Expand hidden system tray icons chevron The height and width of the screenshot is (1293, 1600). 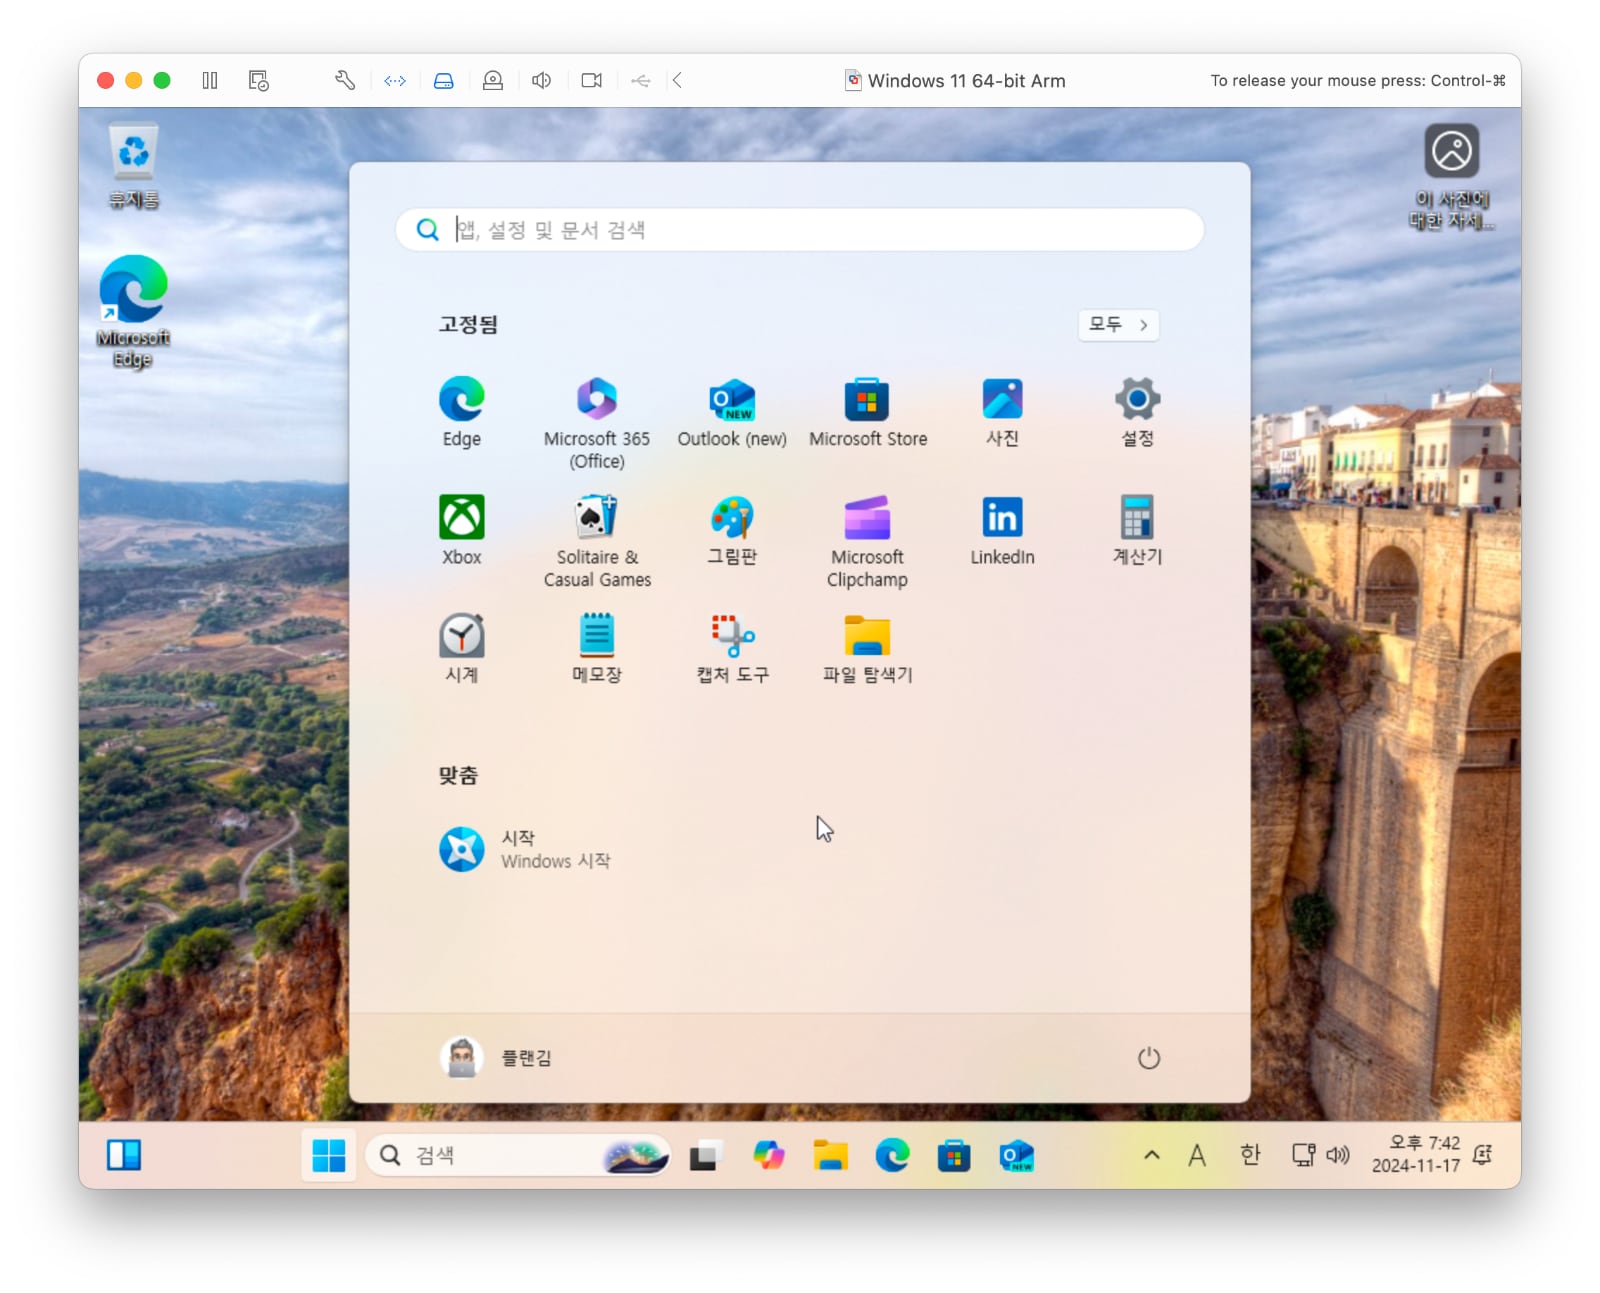pos(1152,1155)
